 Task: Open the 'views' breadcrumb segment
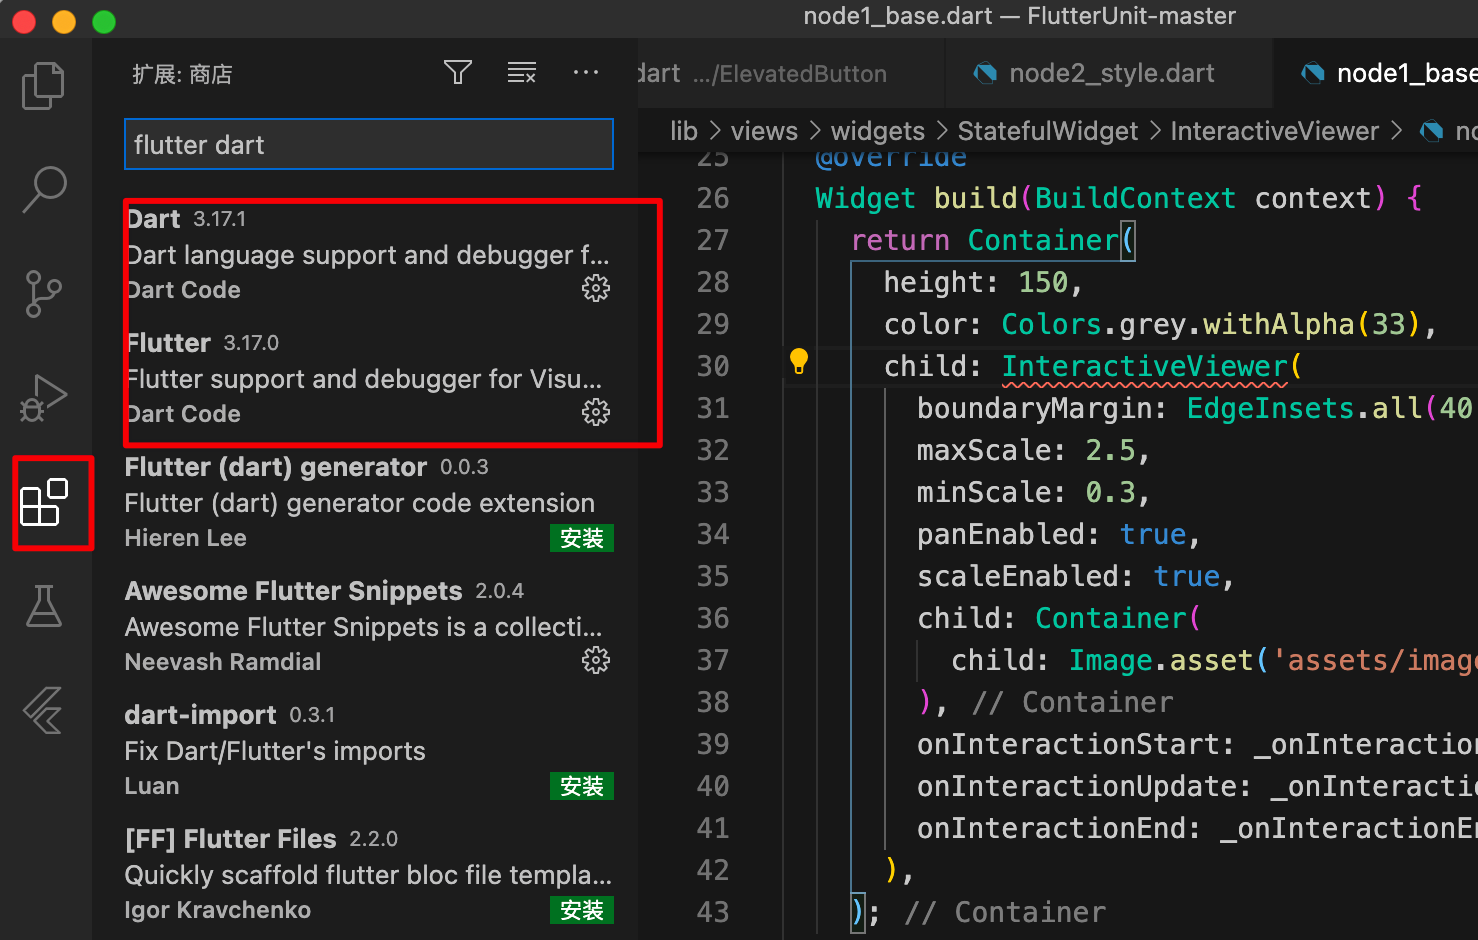point(764,131)
